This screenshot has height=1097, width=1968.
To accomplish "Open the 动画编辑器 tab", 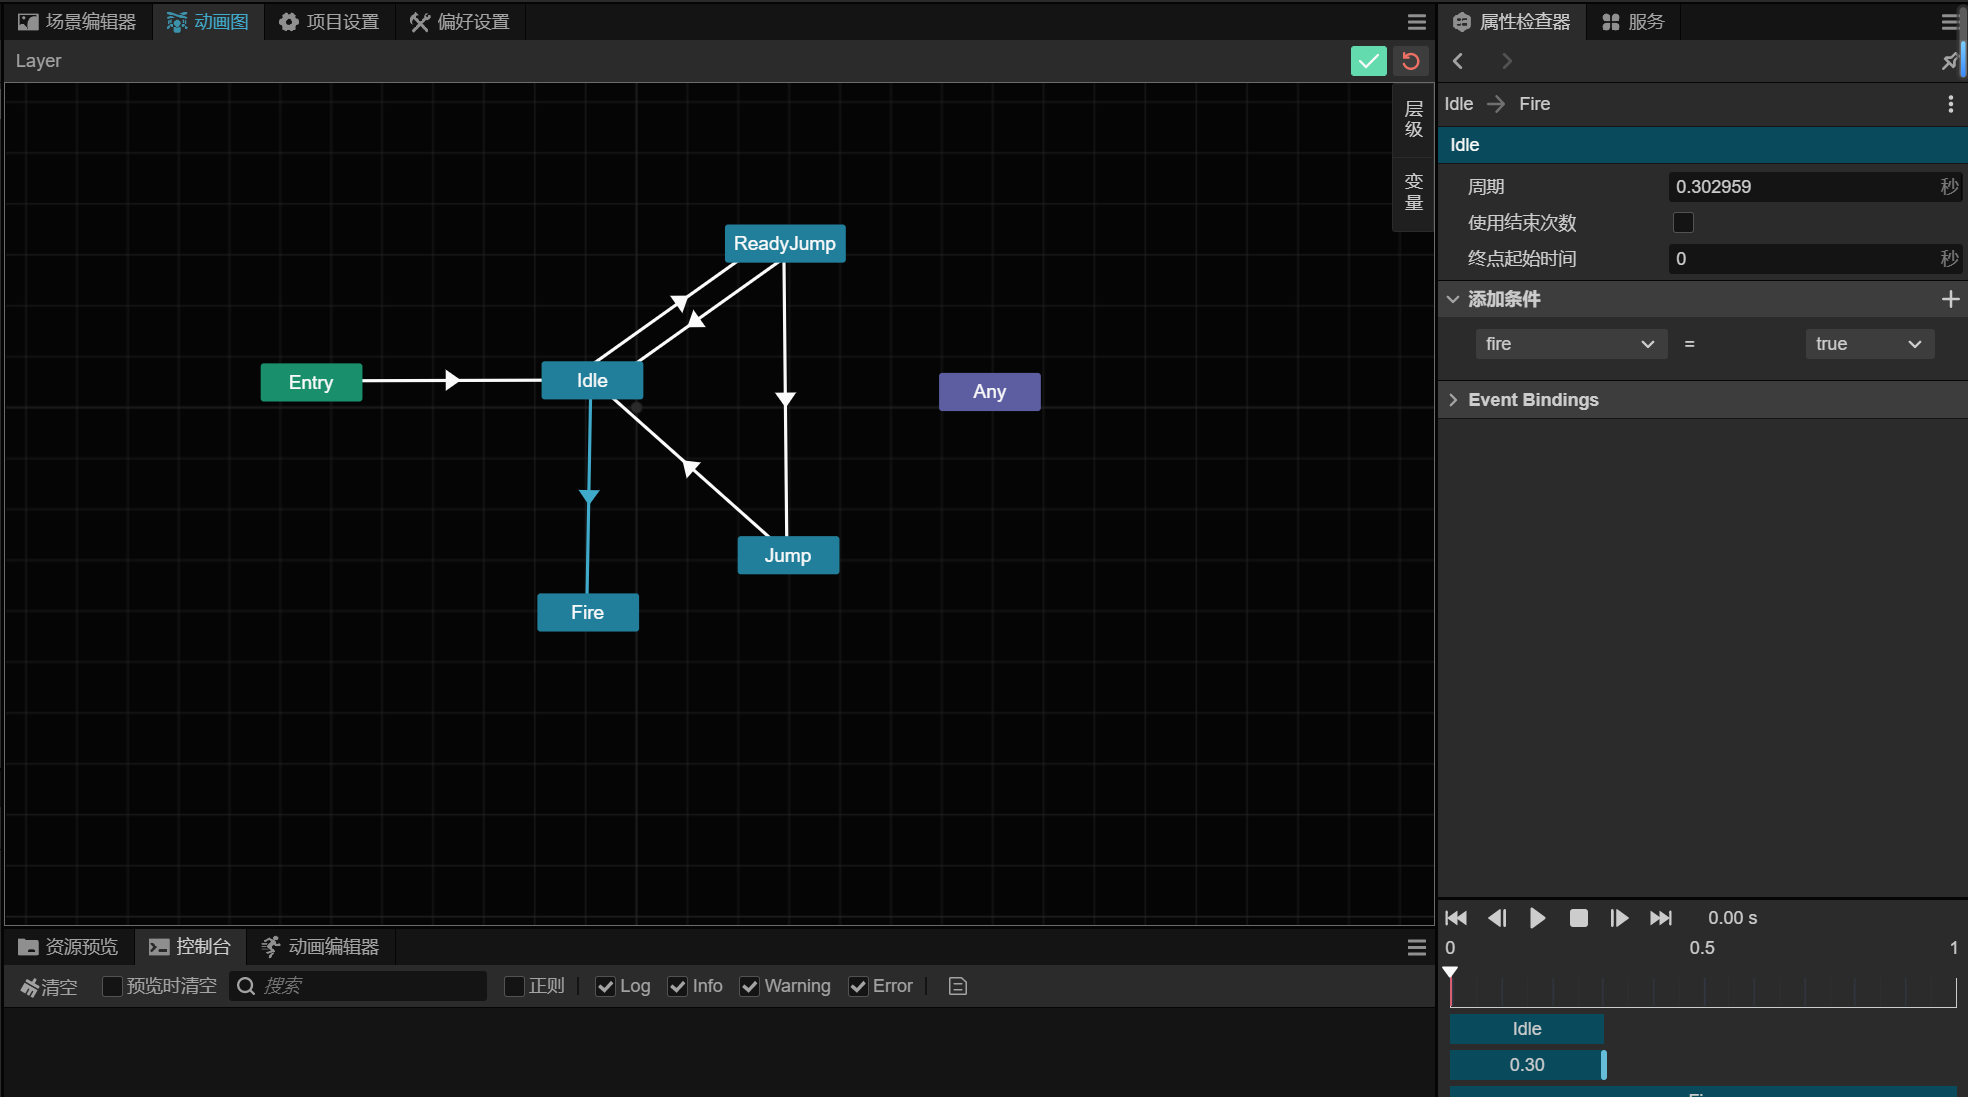I will 320,947.
